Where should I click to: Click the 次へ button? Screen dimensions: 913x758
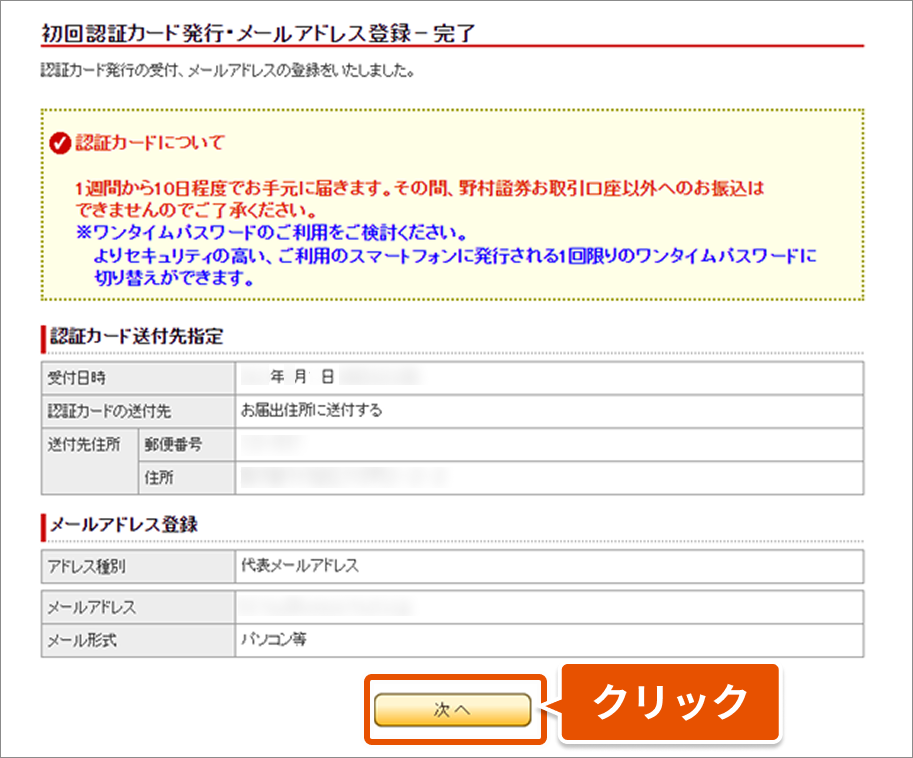pyautogui.click(x=452, y=708)
